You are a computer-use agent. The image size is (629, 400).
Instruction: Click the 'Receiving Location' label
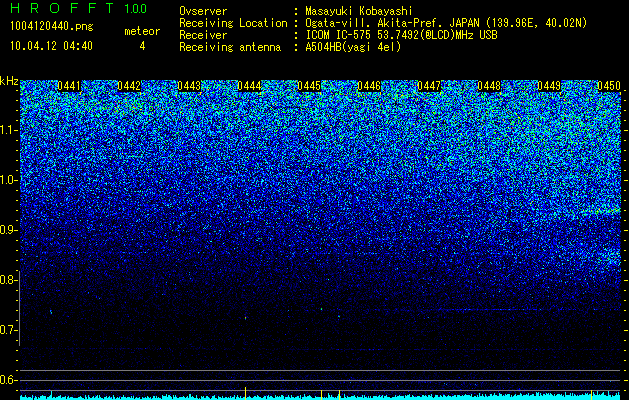(x=233, y=23)
